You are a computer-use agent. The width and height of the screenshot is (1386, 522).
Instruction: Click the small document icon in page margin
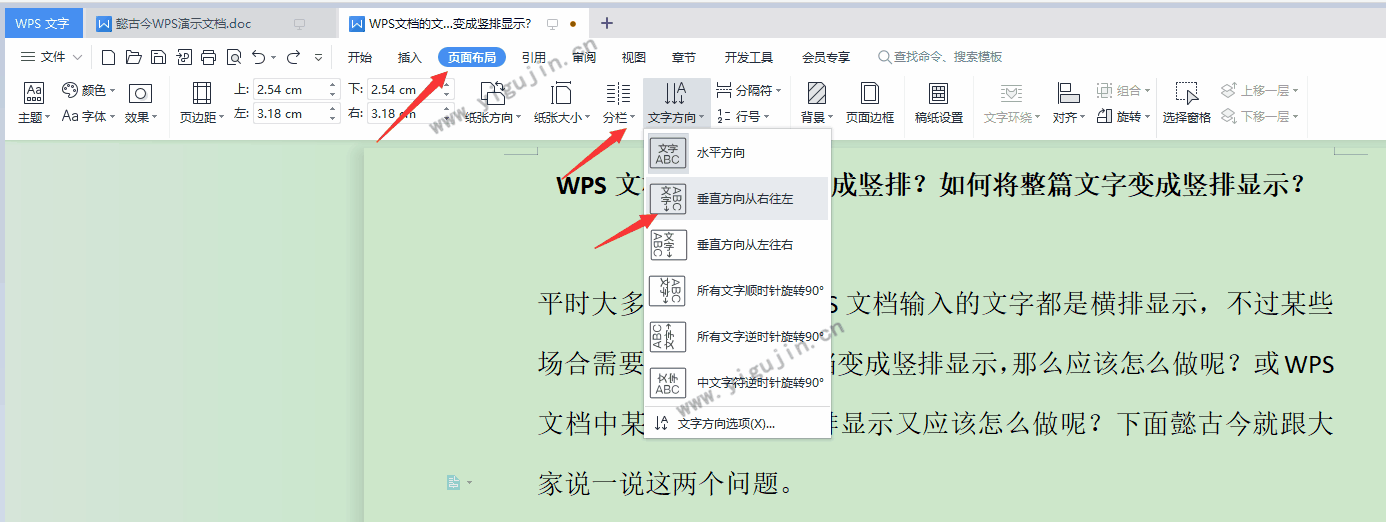454,483
